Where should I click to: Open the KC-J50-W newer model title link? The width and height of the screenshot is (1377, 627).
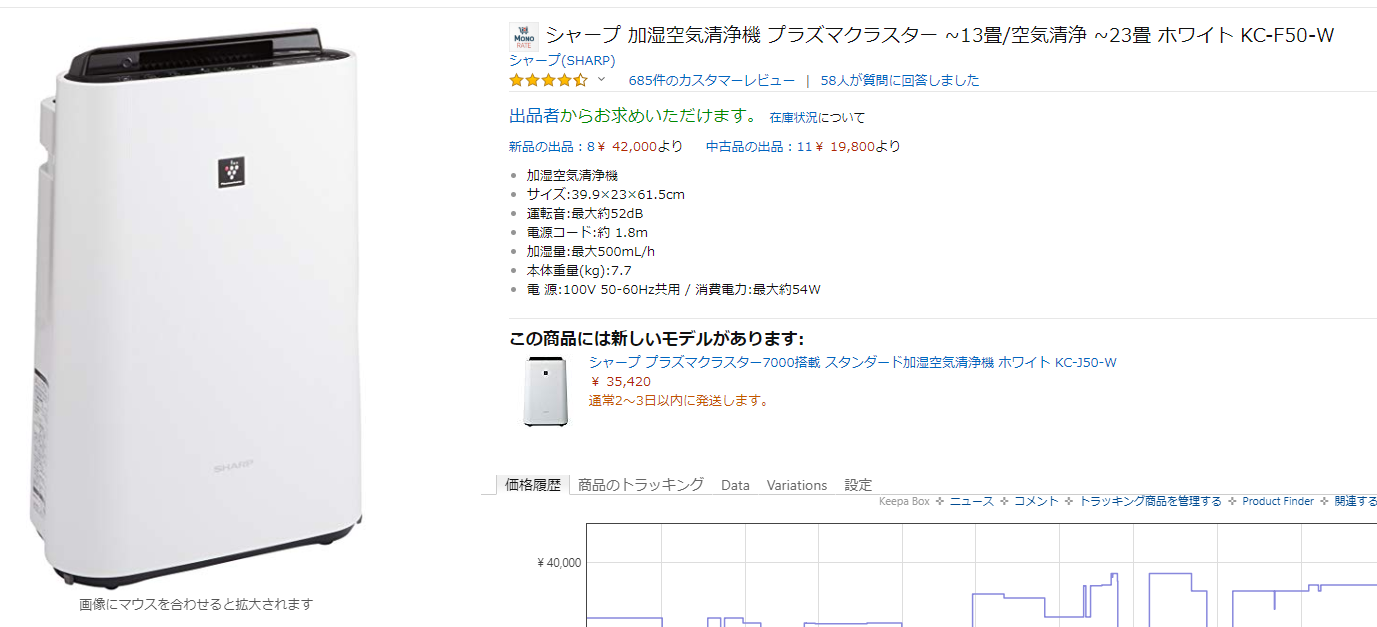tap(852, 362)
